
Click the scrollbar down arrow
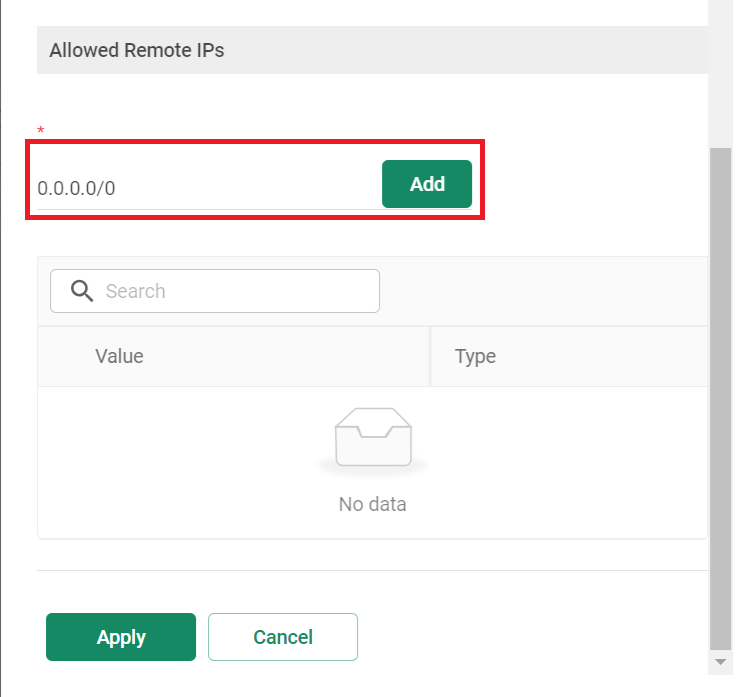720,662
